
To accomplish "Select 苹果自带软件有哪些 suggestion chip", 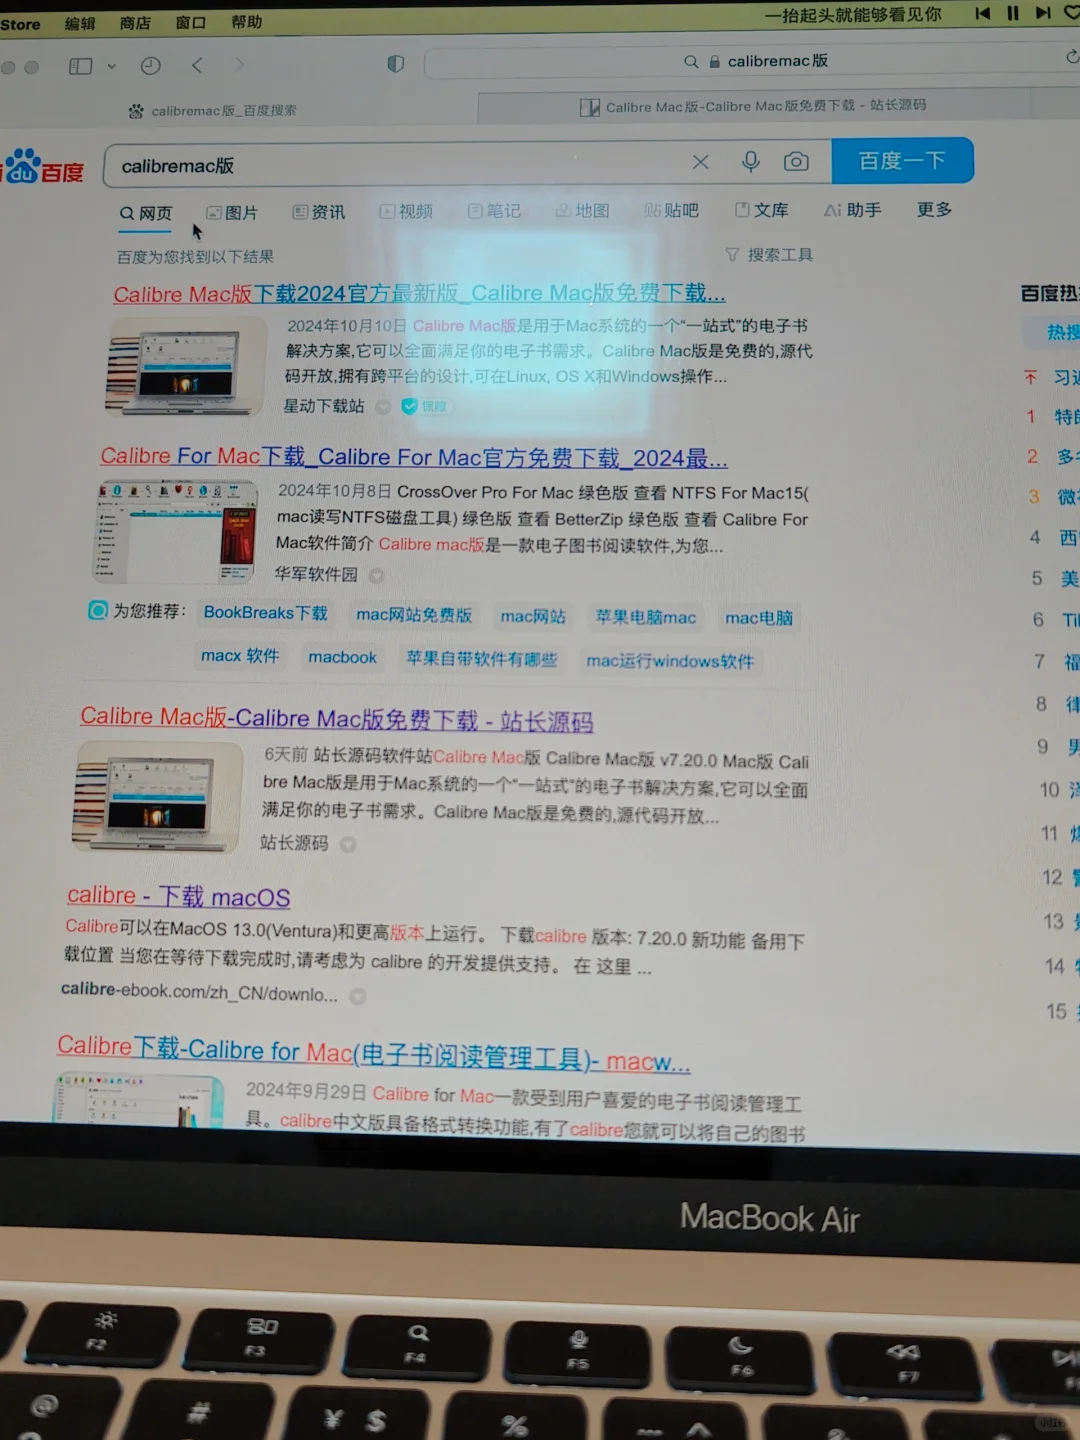I will 481,660.
